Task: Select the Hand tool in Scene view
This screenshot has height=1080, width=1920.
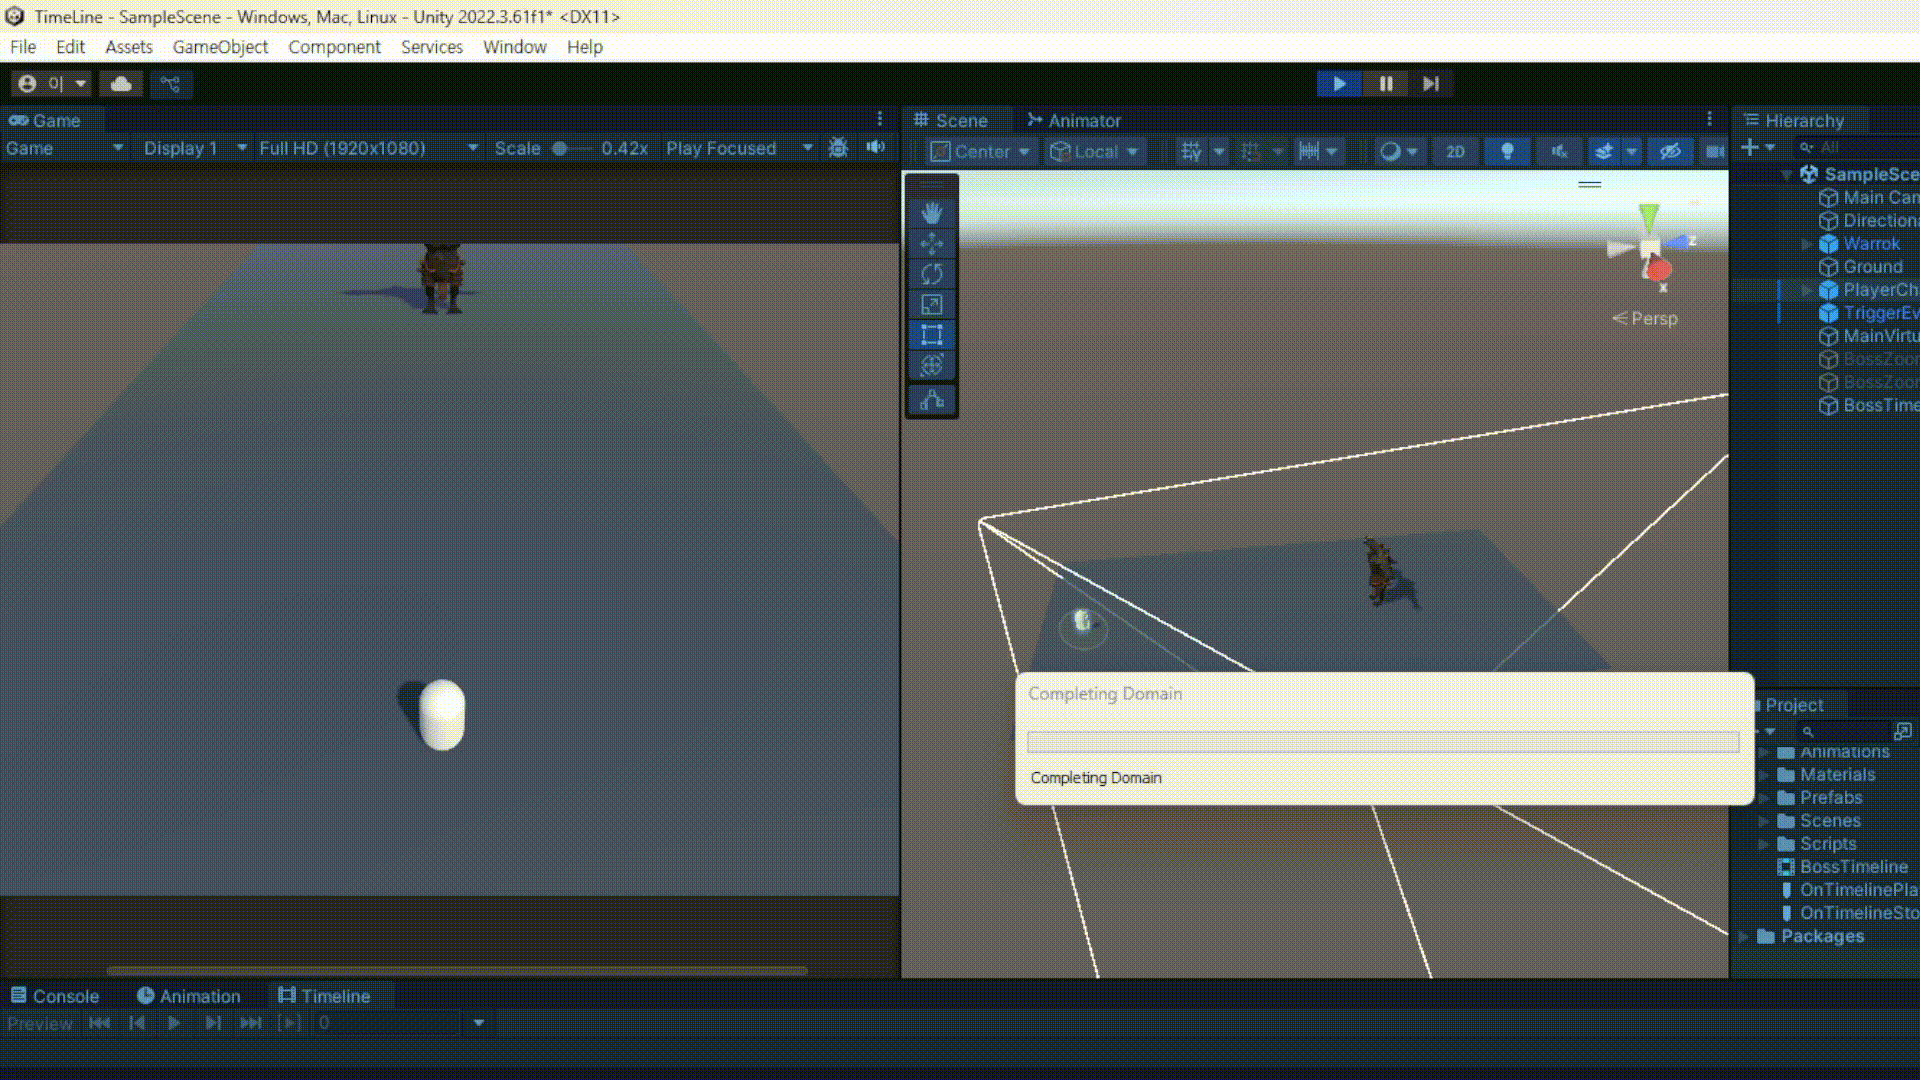Action: (931, 213)
